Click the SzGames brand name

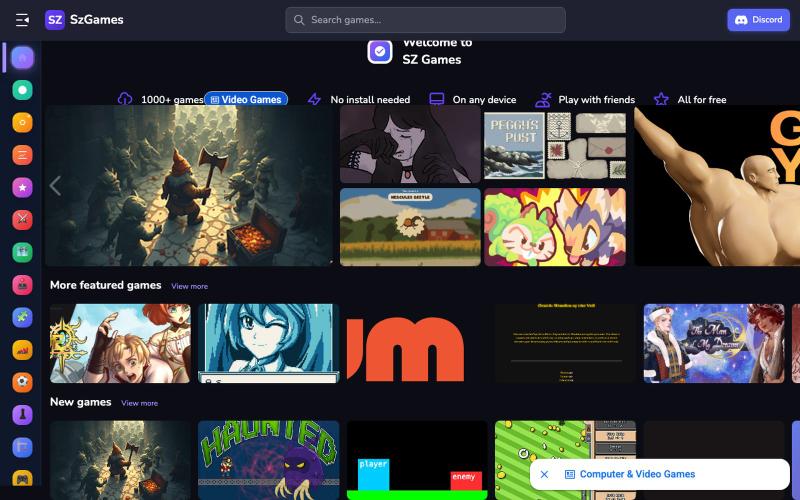point(96,20)
